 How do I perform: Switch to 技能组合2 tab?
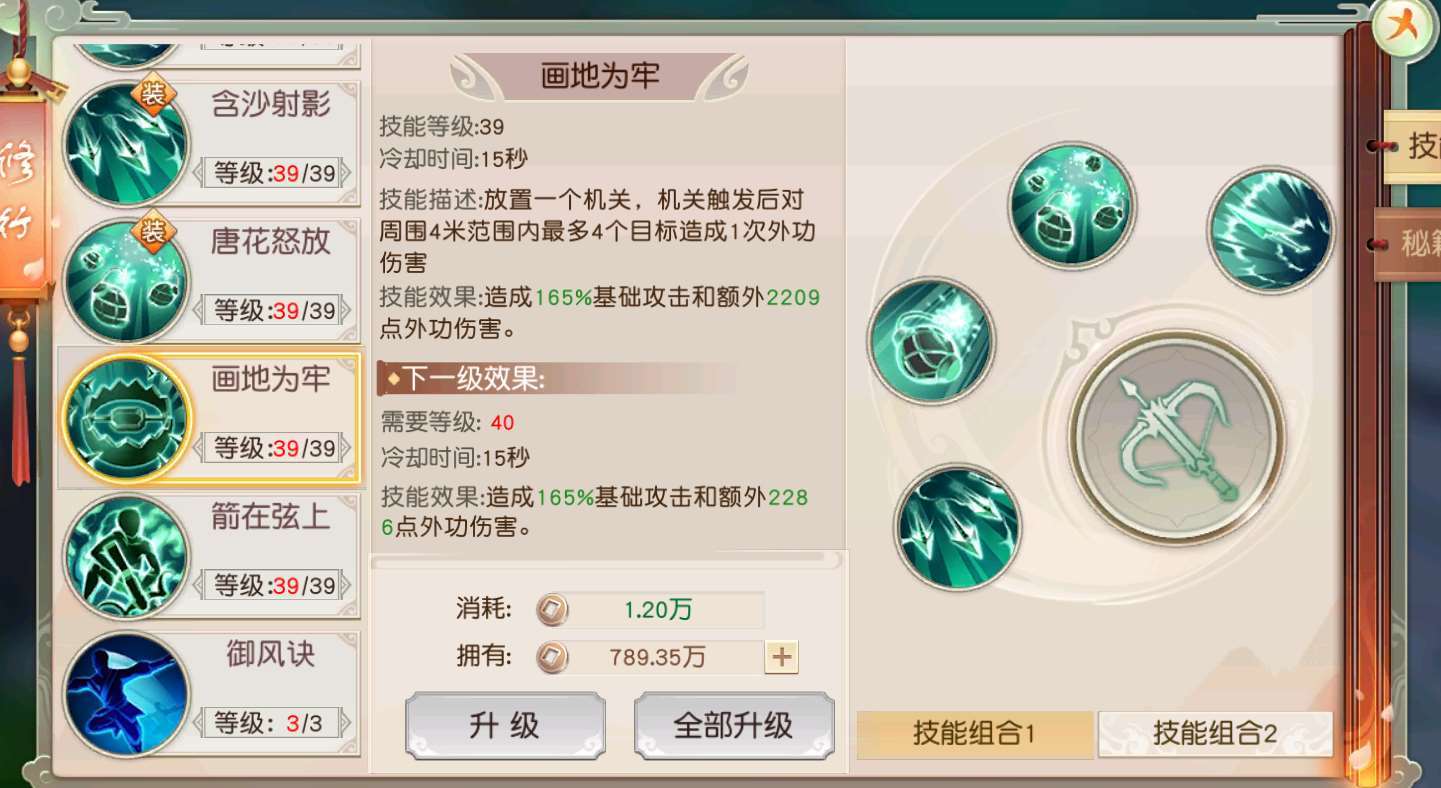coord(1215,734)
